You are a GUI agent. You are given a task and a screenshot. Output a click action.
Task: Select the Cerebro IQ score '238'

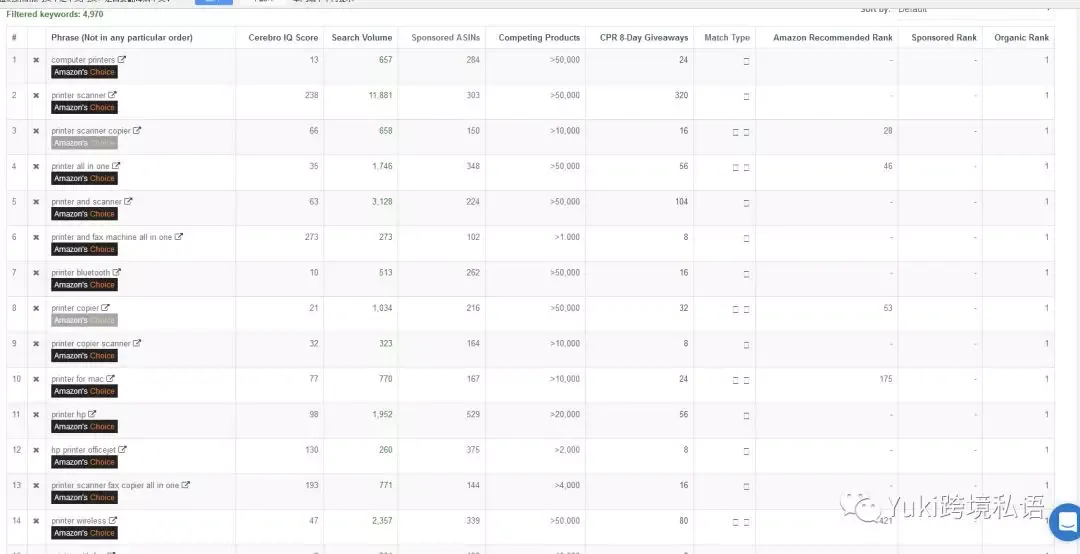point(312,96)
